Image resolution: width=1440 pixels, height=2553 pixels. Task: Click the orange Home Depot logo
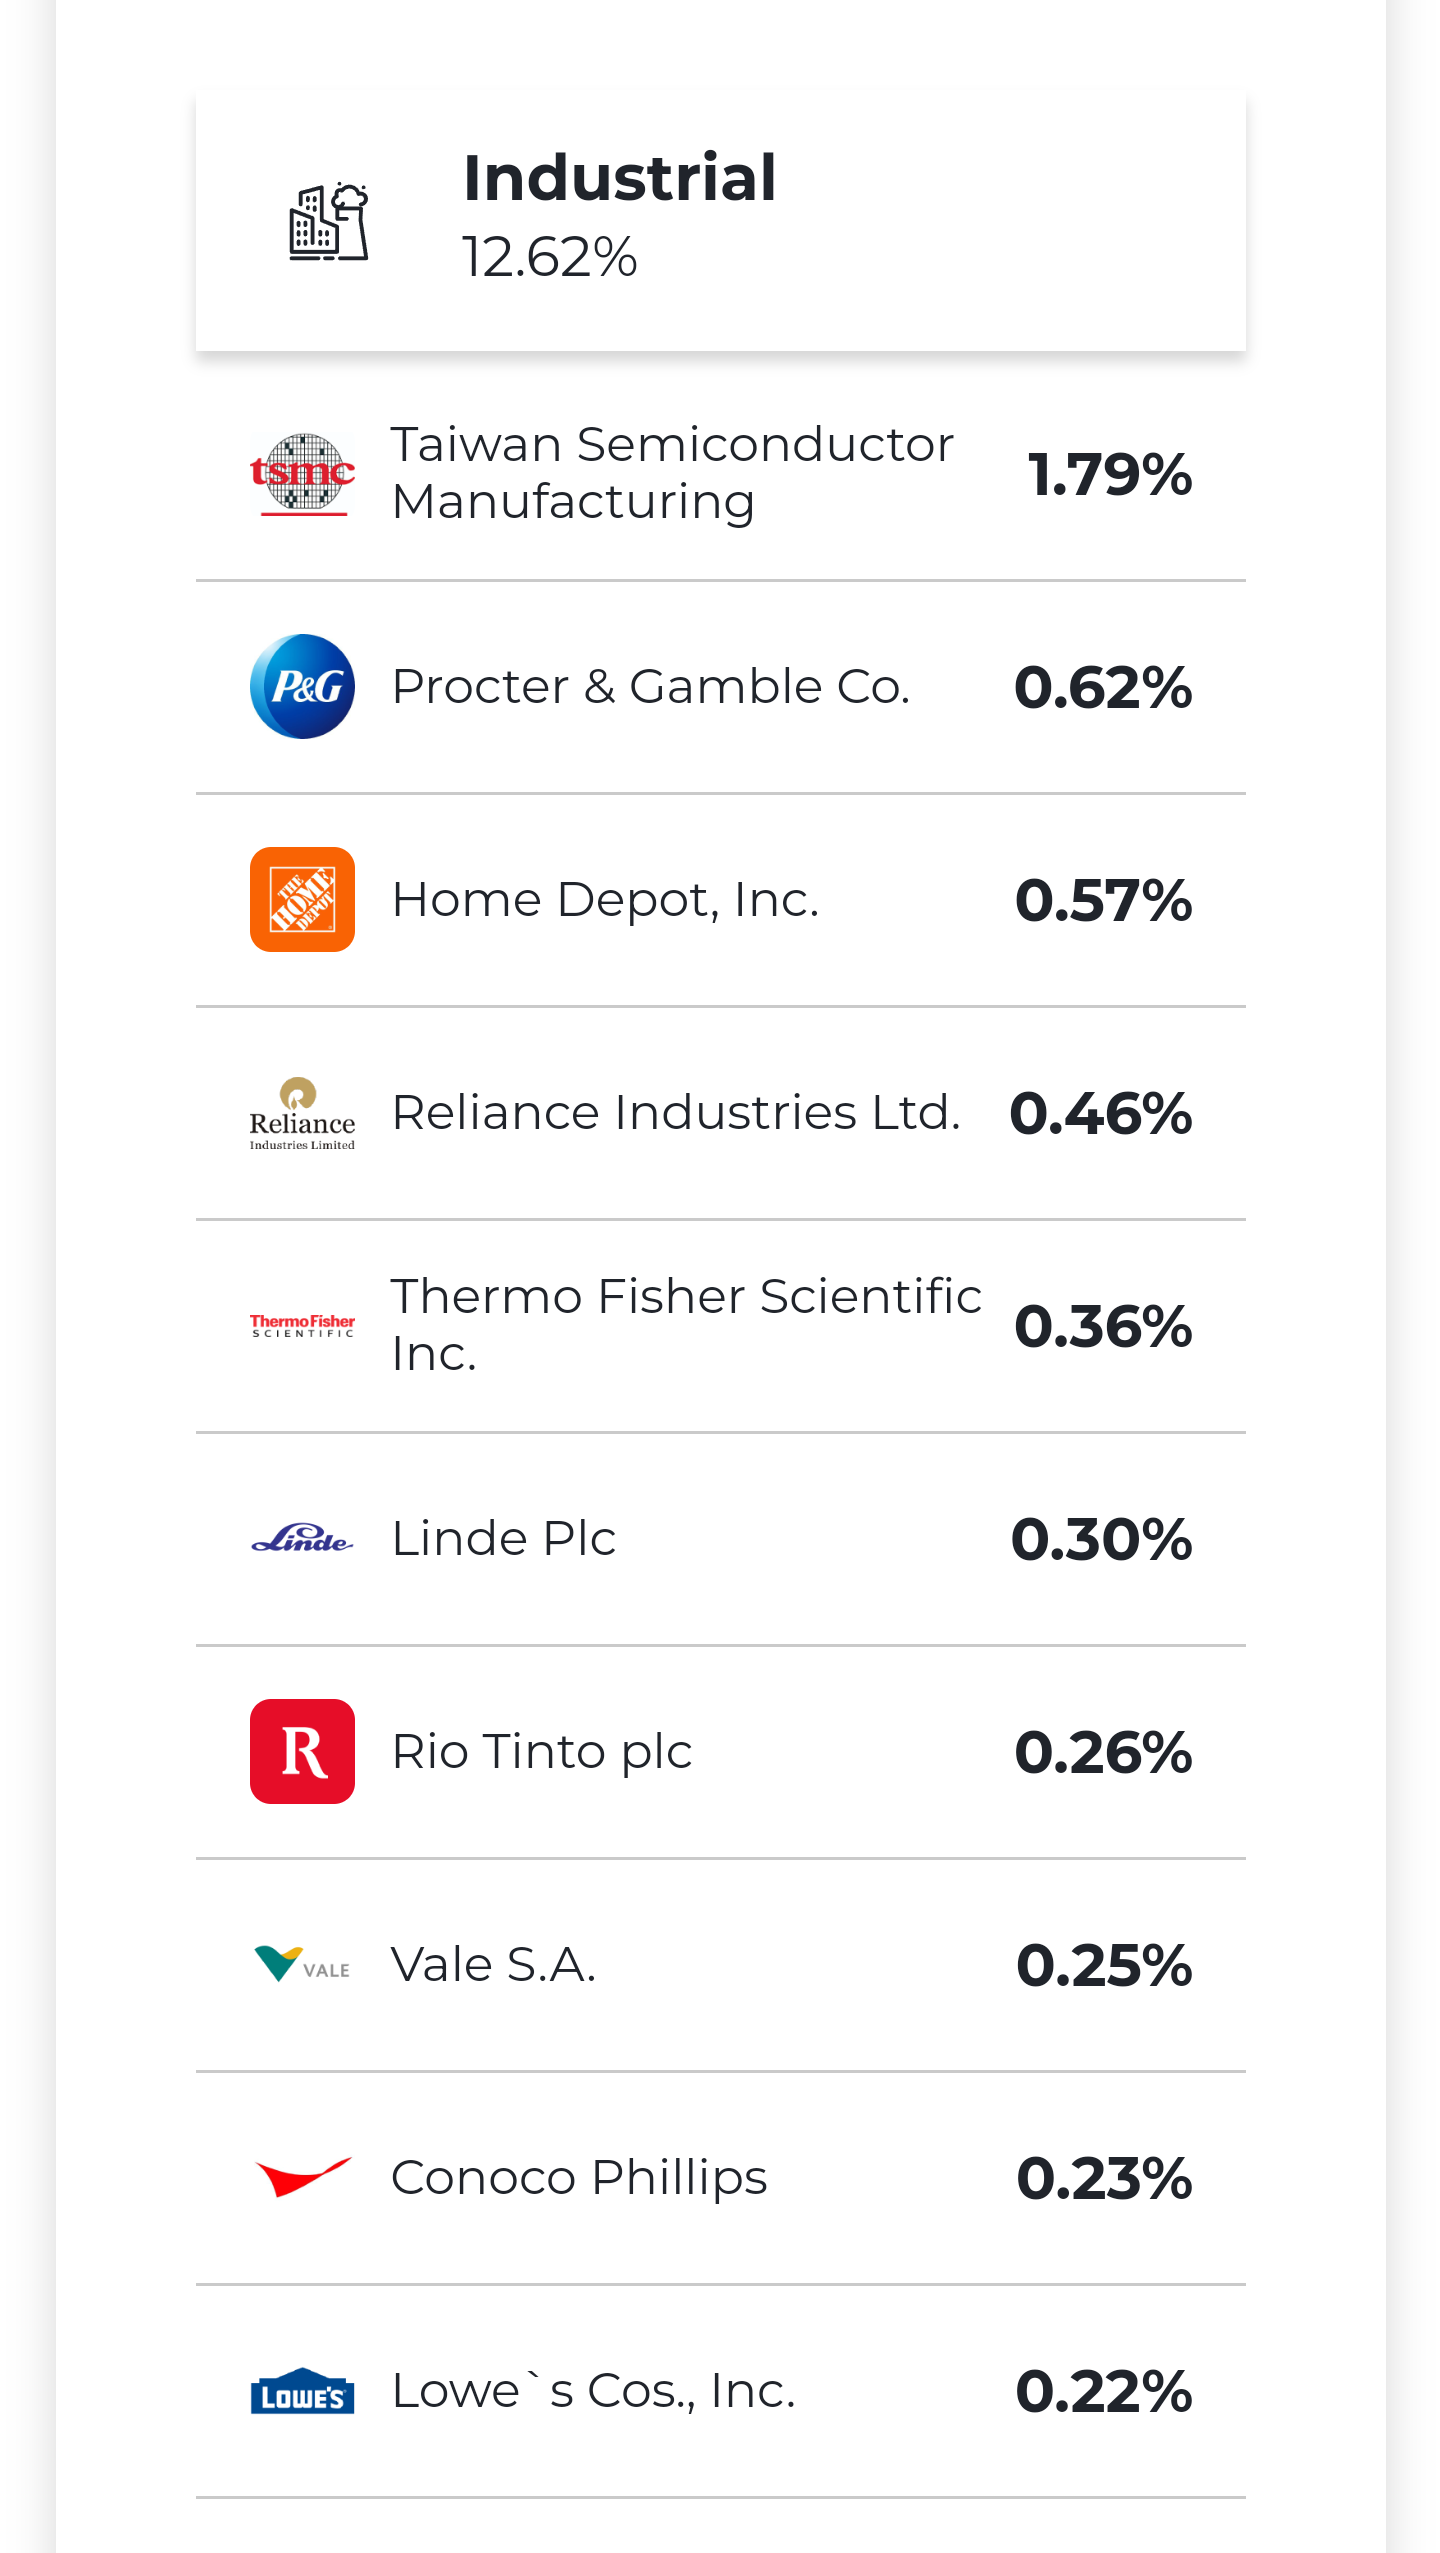(302, 900)
